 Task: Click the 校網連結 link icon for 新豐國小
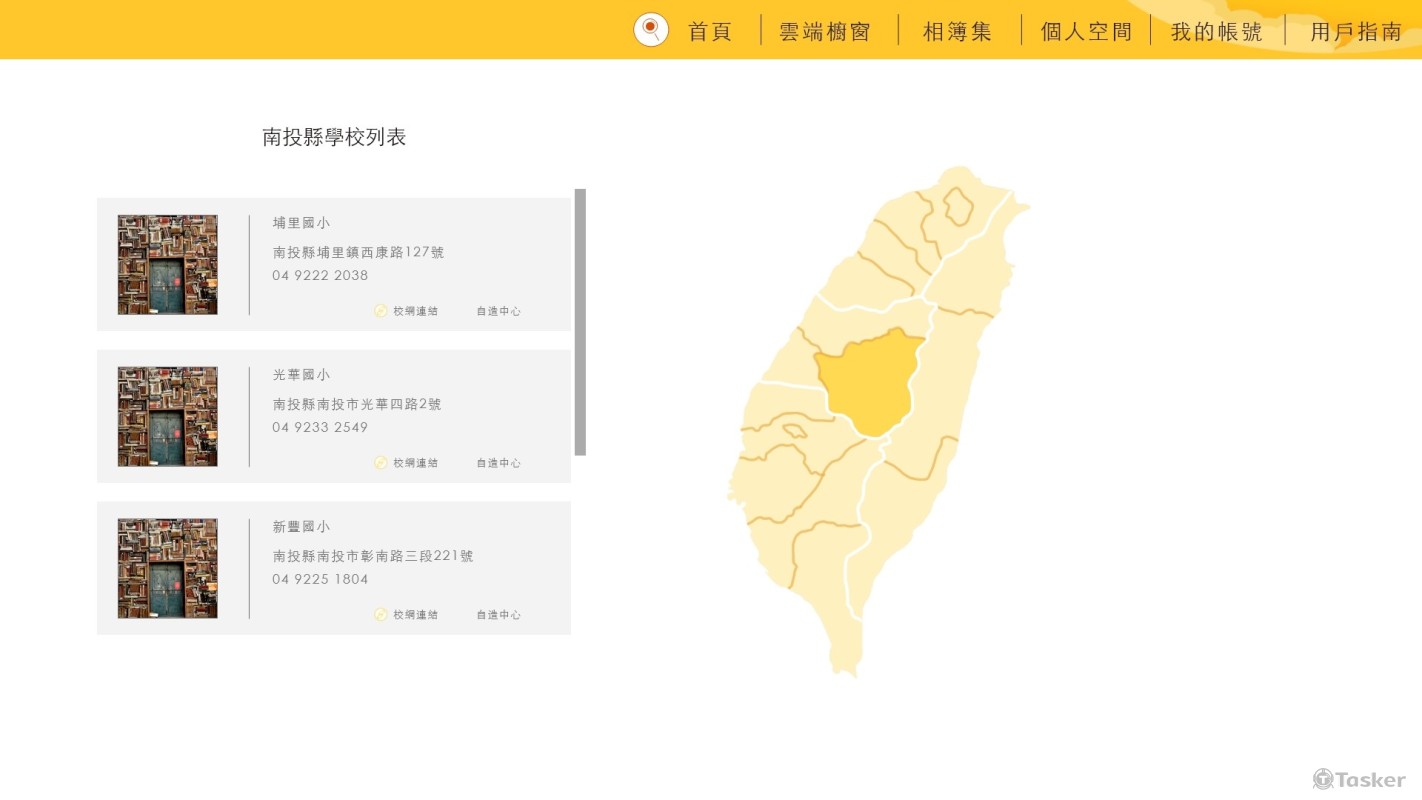tap(381, 615)
